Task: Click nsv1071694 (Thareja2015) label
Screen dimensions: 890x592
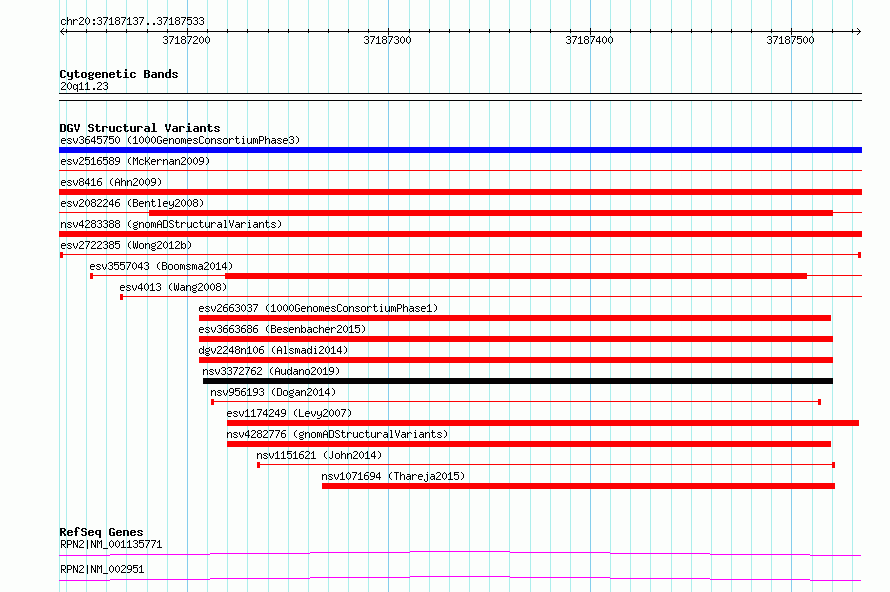Action: 393,476
